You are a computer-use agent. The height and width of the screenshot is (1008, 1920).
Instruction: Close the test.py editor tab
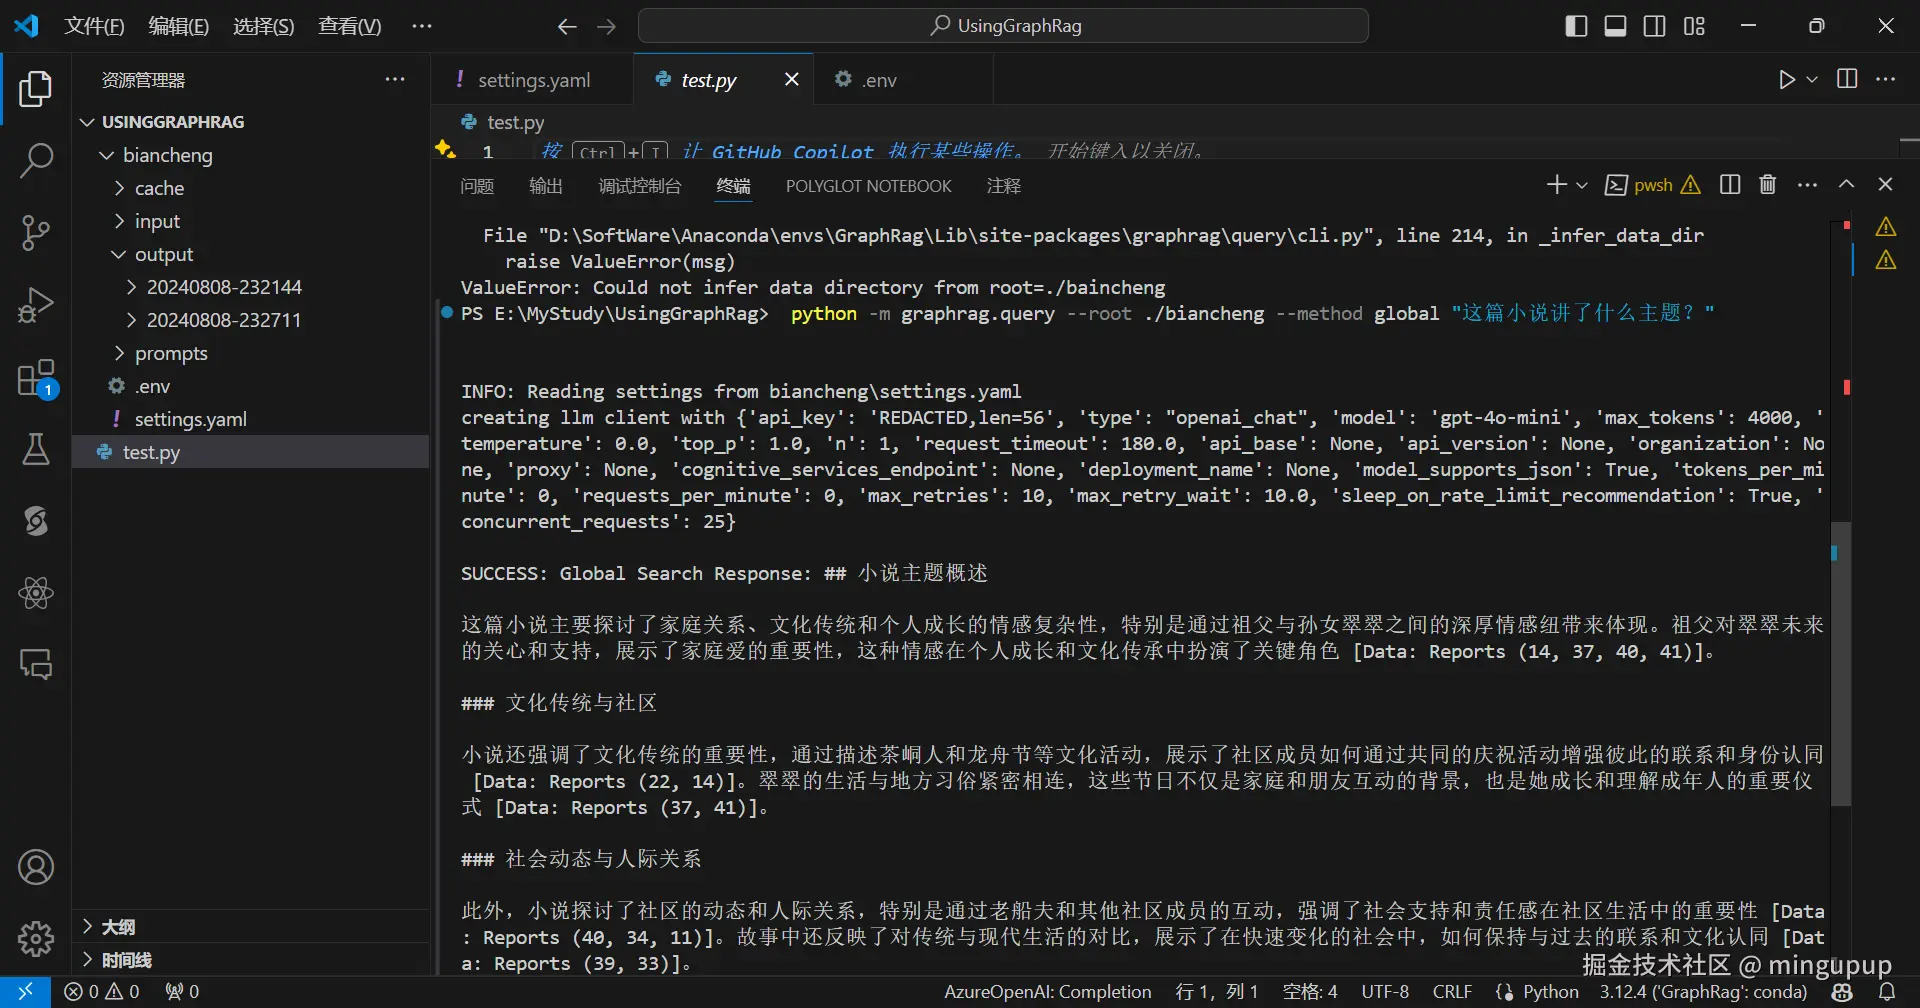coord(792,79)
